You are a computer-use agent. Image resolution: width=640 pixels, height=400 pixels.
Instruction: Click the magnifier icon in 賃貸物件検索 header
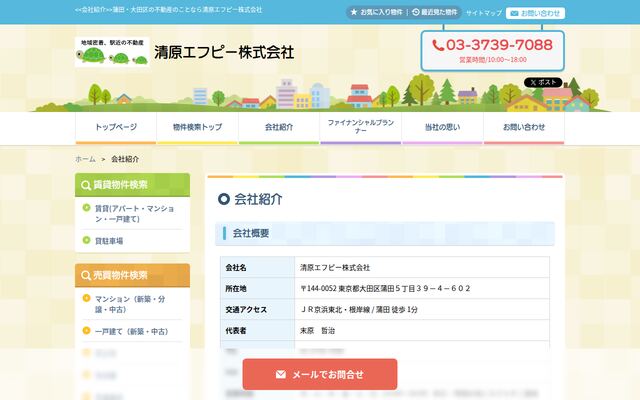86,185
